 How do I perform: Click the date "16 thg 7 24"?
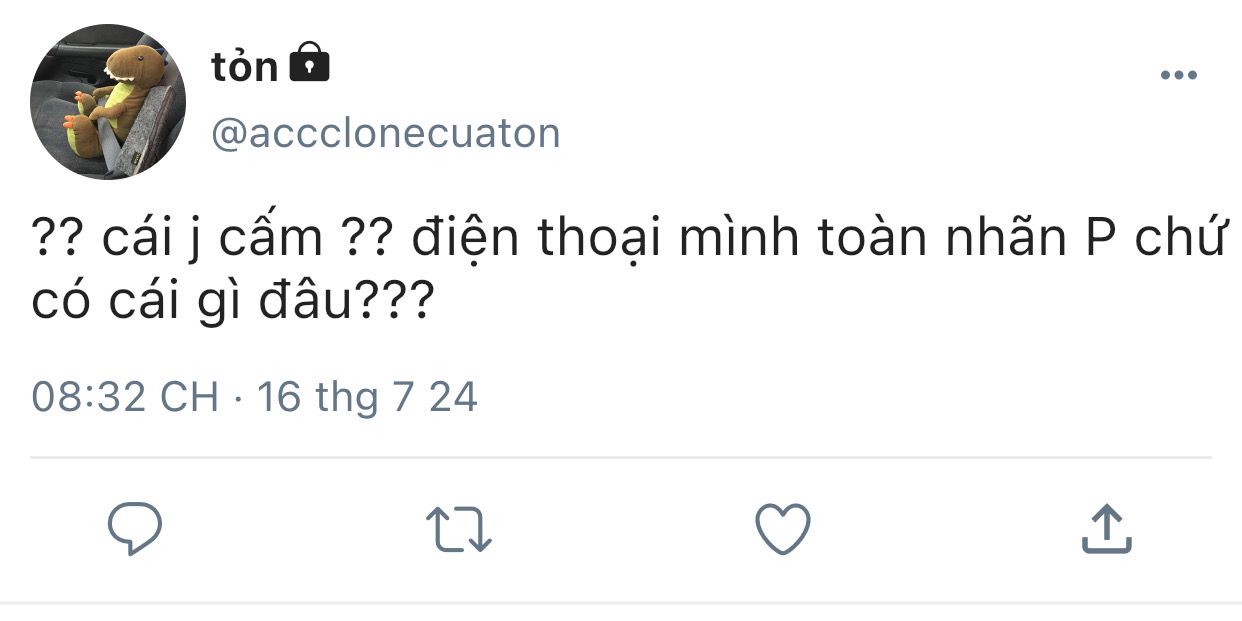coord(367,397)
